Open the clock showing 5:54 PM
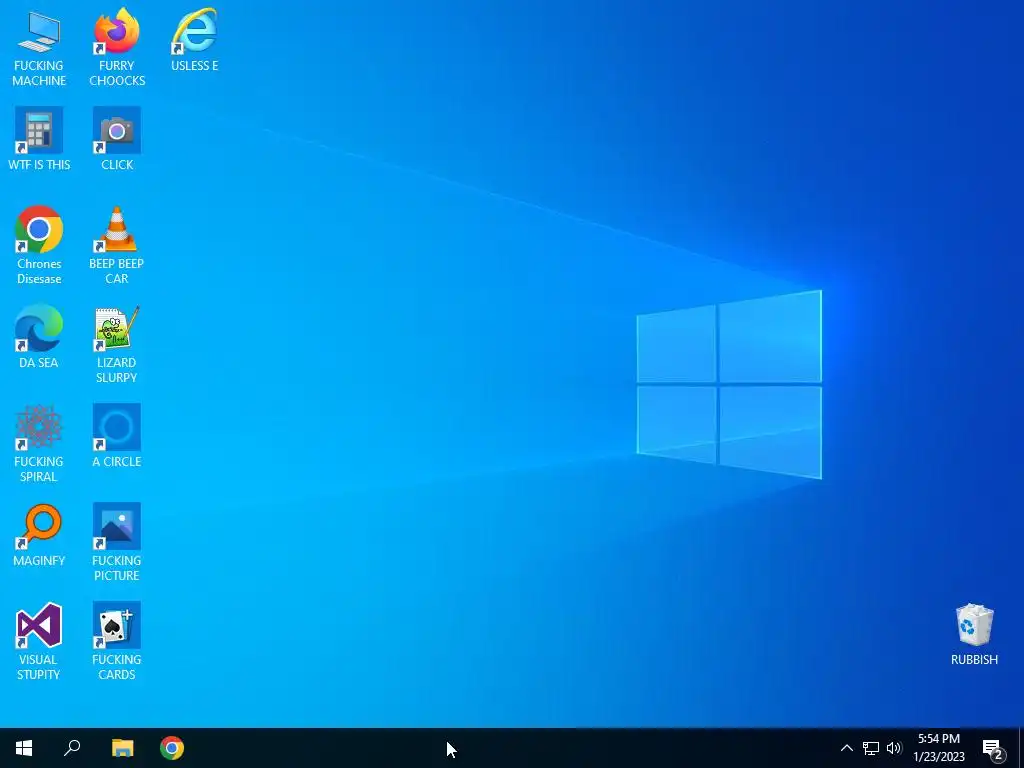The image size is (1024, 768). [x=939, y=748]
